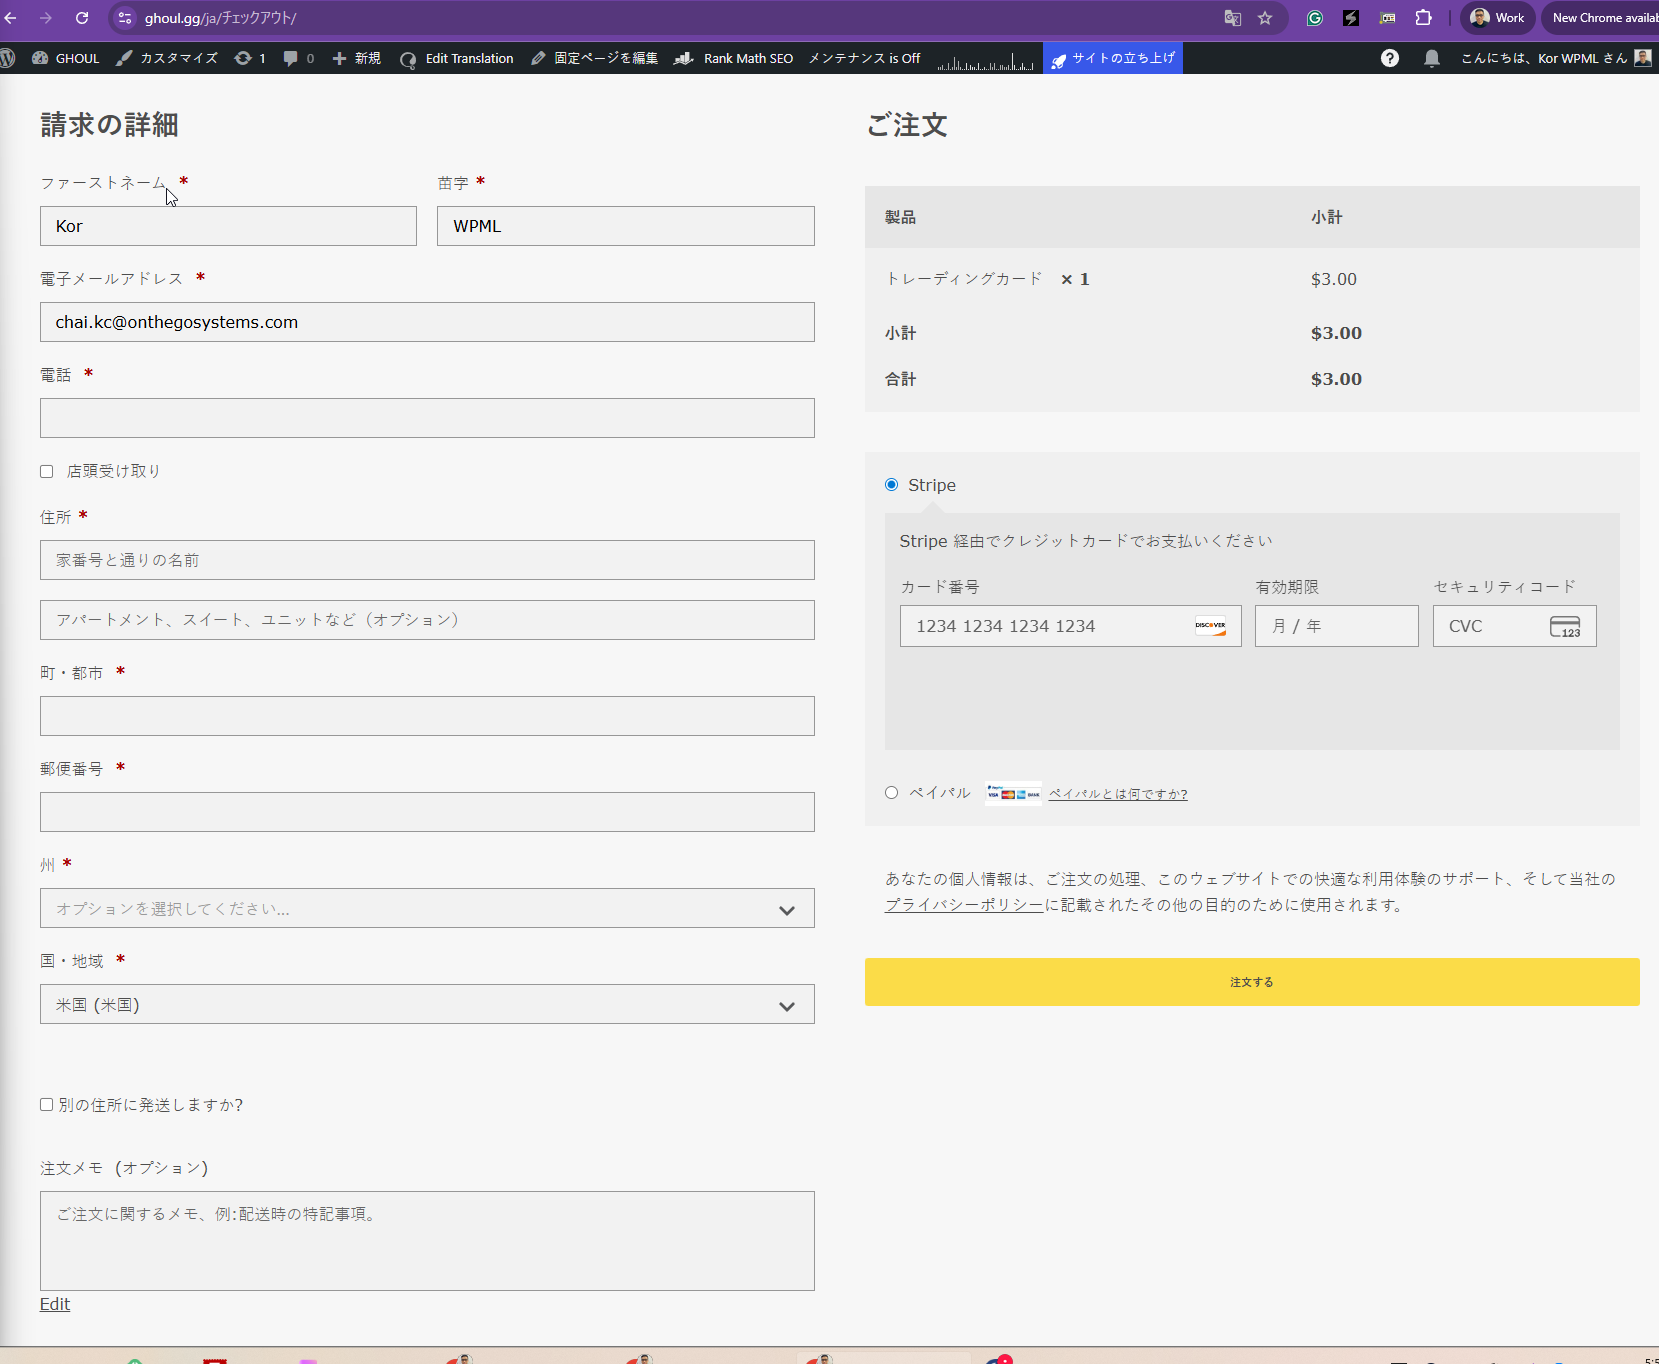Click the yellow 注文する button
Viewport: 1659px width, 1364px height.
pyautogui.click(x=1251, y=982)
